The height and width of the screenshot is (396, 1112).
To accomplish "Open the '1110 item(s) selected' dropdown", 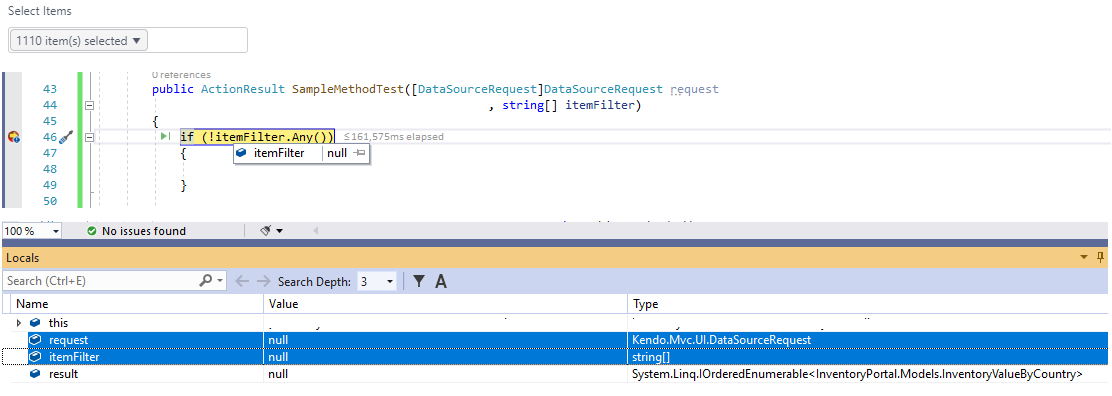I will [x=79, y=40].
